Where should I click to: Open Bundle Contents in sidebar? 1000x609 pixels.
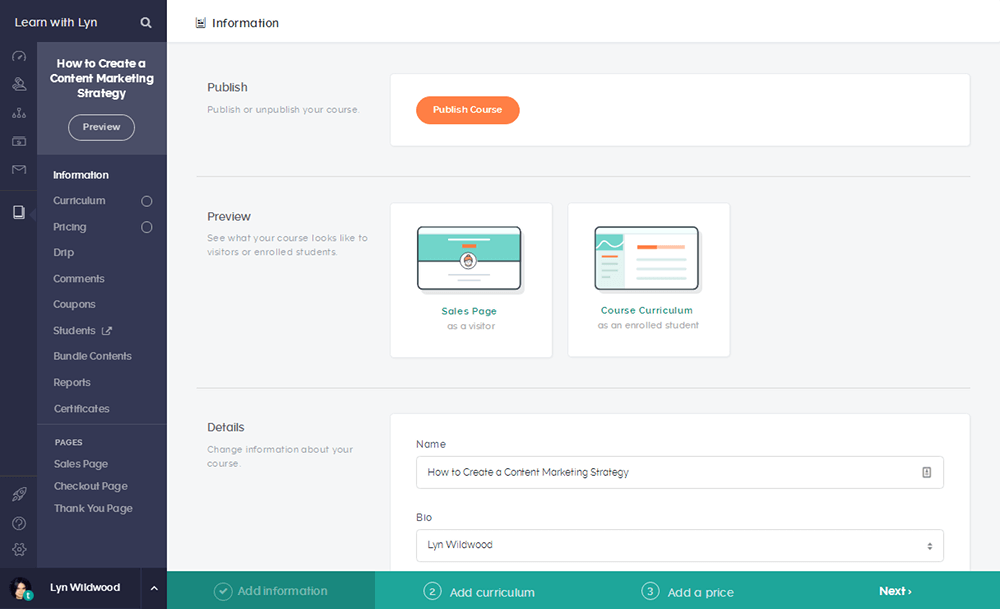pyautogui.click(x=92, y=356)
